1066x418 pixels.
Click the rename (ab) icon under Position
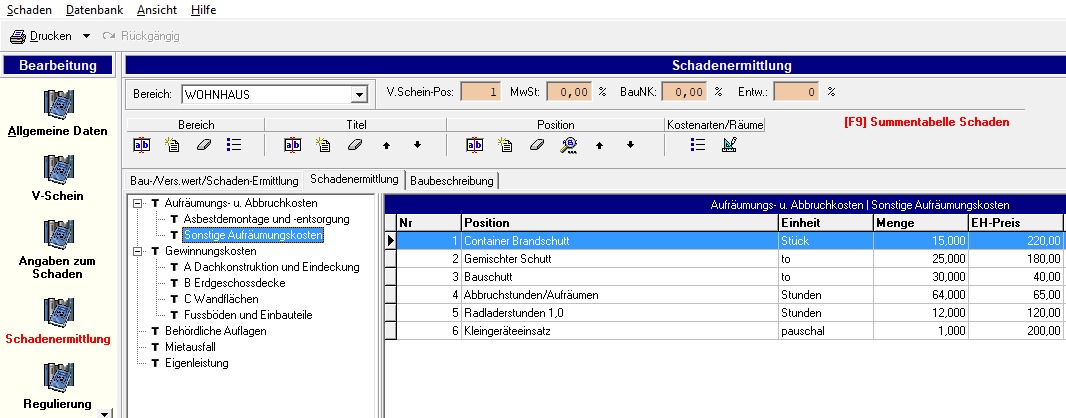coord(475,144)
